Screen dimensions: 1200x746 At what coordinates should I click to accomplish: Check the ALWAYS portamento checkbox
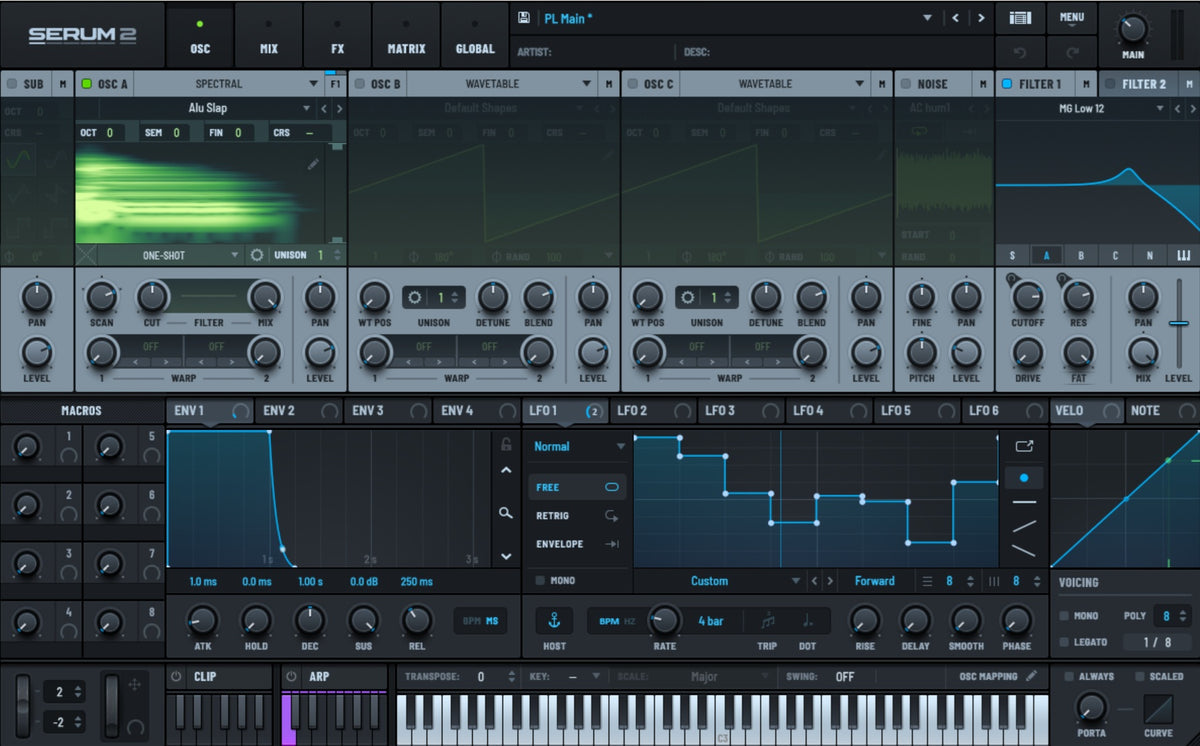(1069, 676)
